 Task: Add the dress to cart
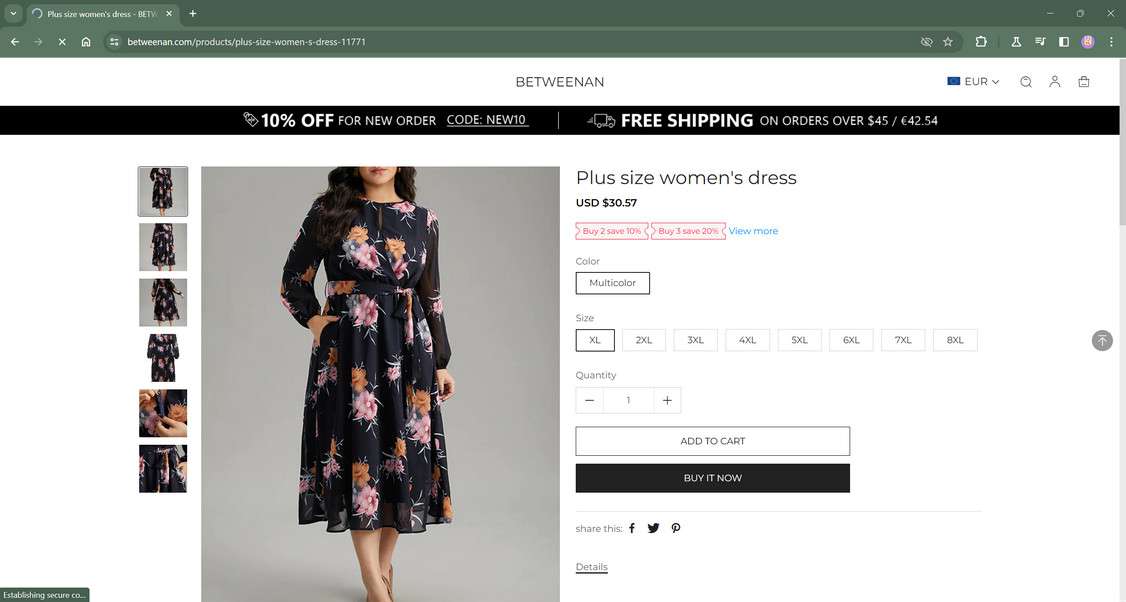pos(712,441)
